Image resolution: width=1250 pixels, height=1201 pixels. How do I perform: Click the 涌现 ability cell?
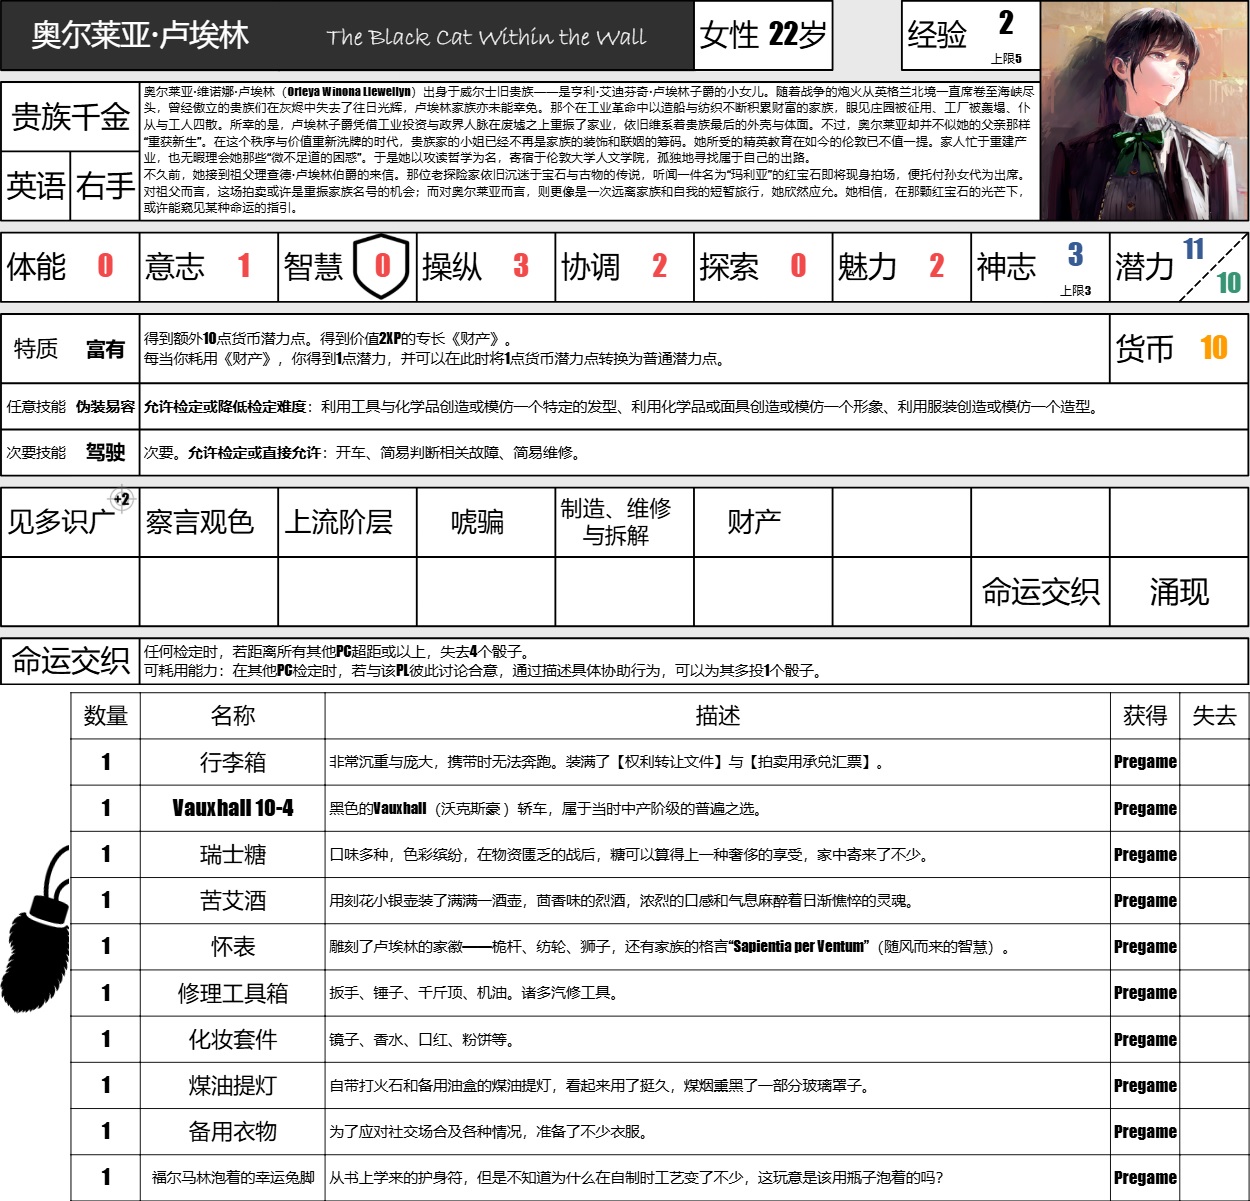tap(1178, 592)
